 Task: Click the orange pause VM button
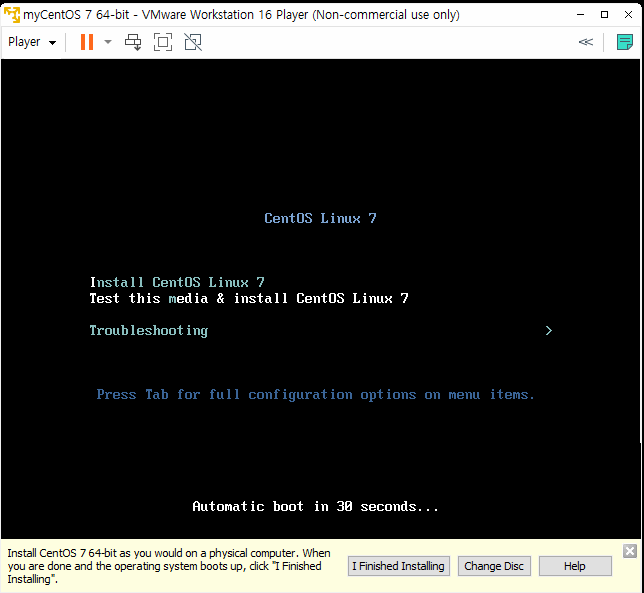tap(87, 42)
